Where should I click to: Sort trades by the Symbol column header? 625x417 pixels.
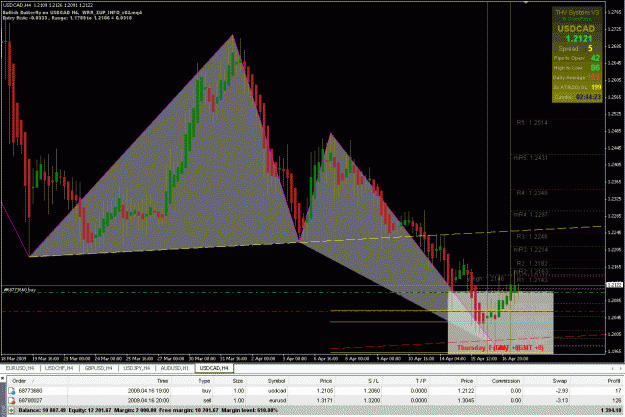(277, 381)
